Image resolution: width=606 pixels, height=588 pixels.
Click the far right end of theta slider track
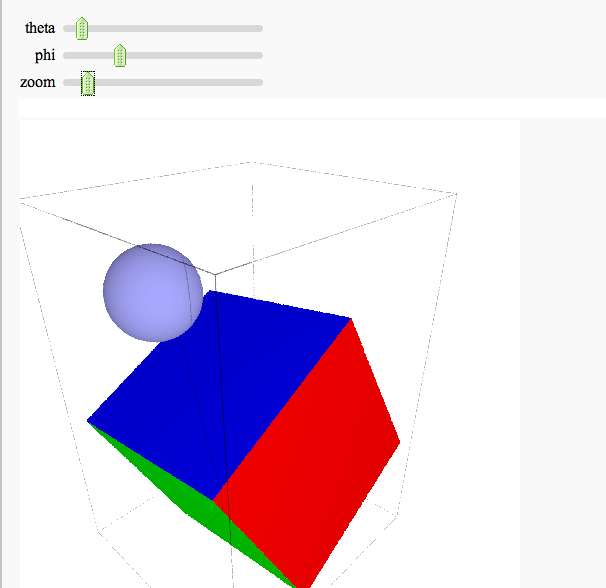[x=259, y=29]
